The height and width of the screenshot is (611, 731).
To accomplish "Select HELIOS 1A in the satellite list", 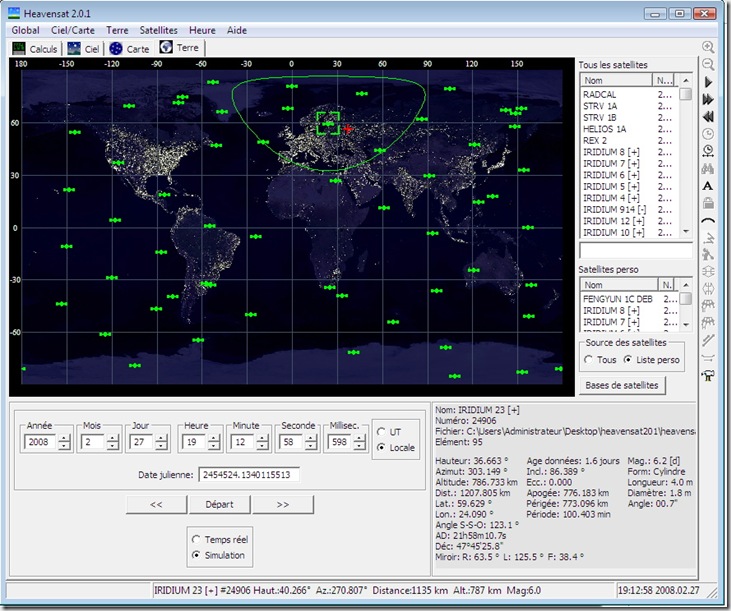I will point(627,129).
